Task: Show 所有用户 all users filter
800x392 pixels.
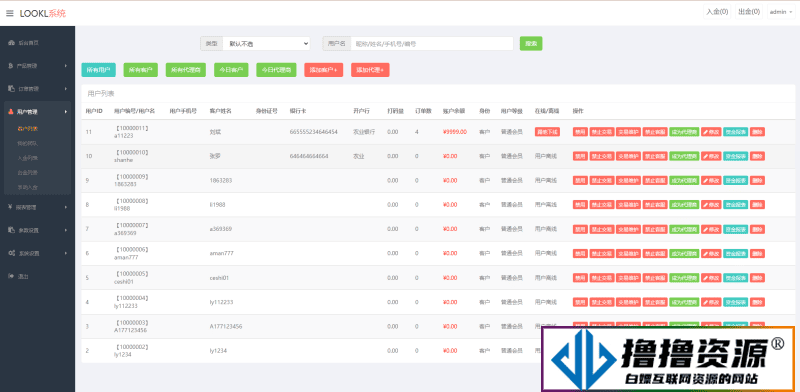Action: click(x=98, y=70)
